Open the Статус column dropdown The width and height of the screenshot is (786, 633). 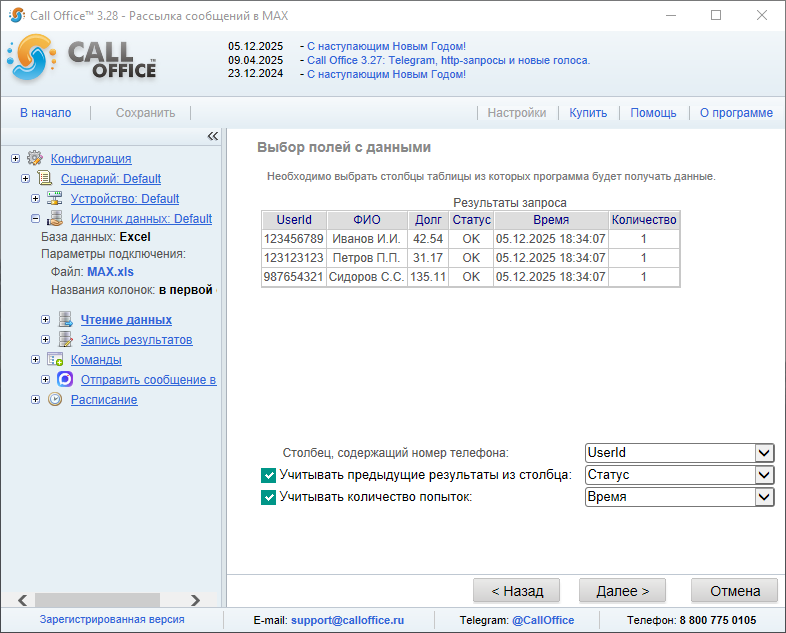click(x=765, y=475)
